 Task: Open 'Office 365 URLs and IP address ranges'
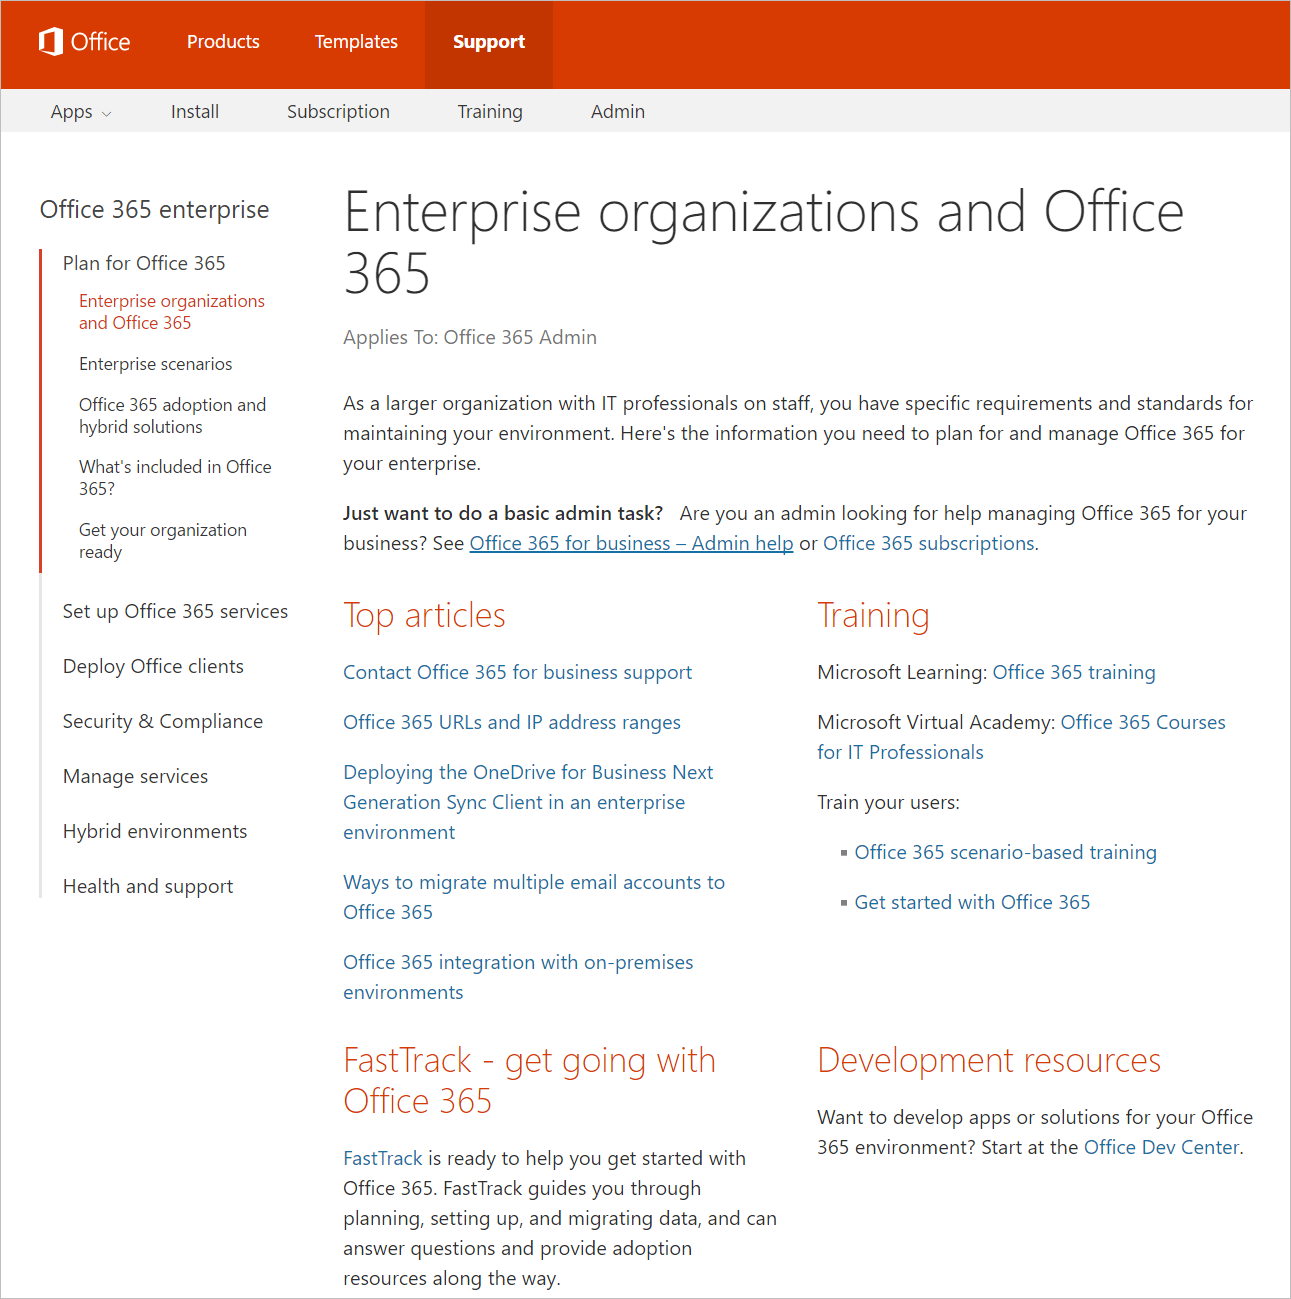coord(512,722)
